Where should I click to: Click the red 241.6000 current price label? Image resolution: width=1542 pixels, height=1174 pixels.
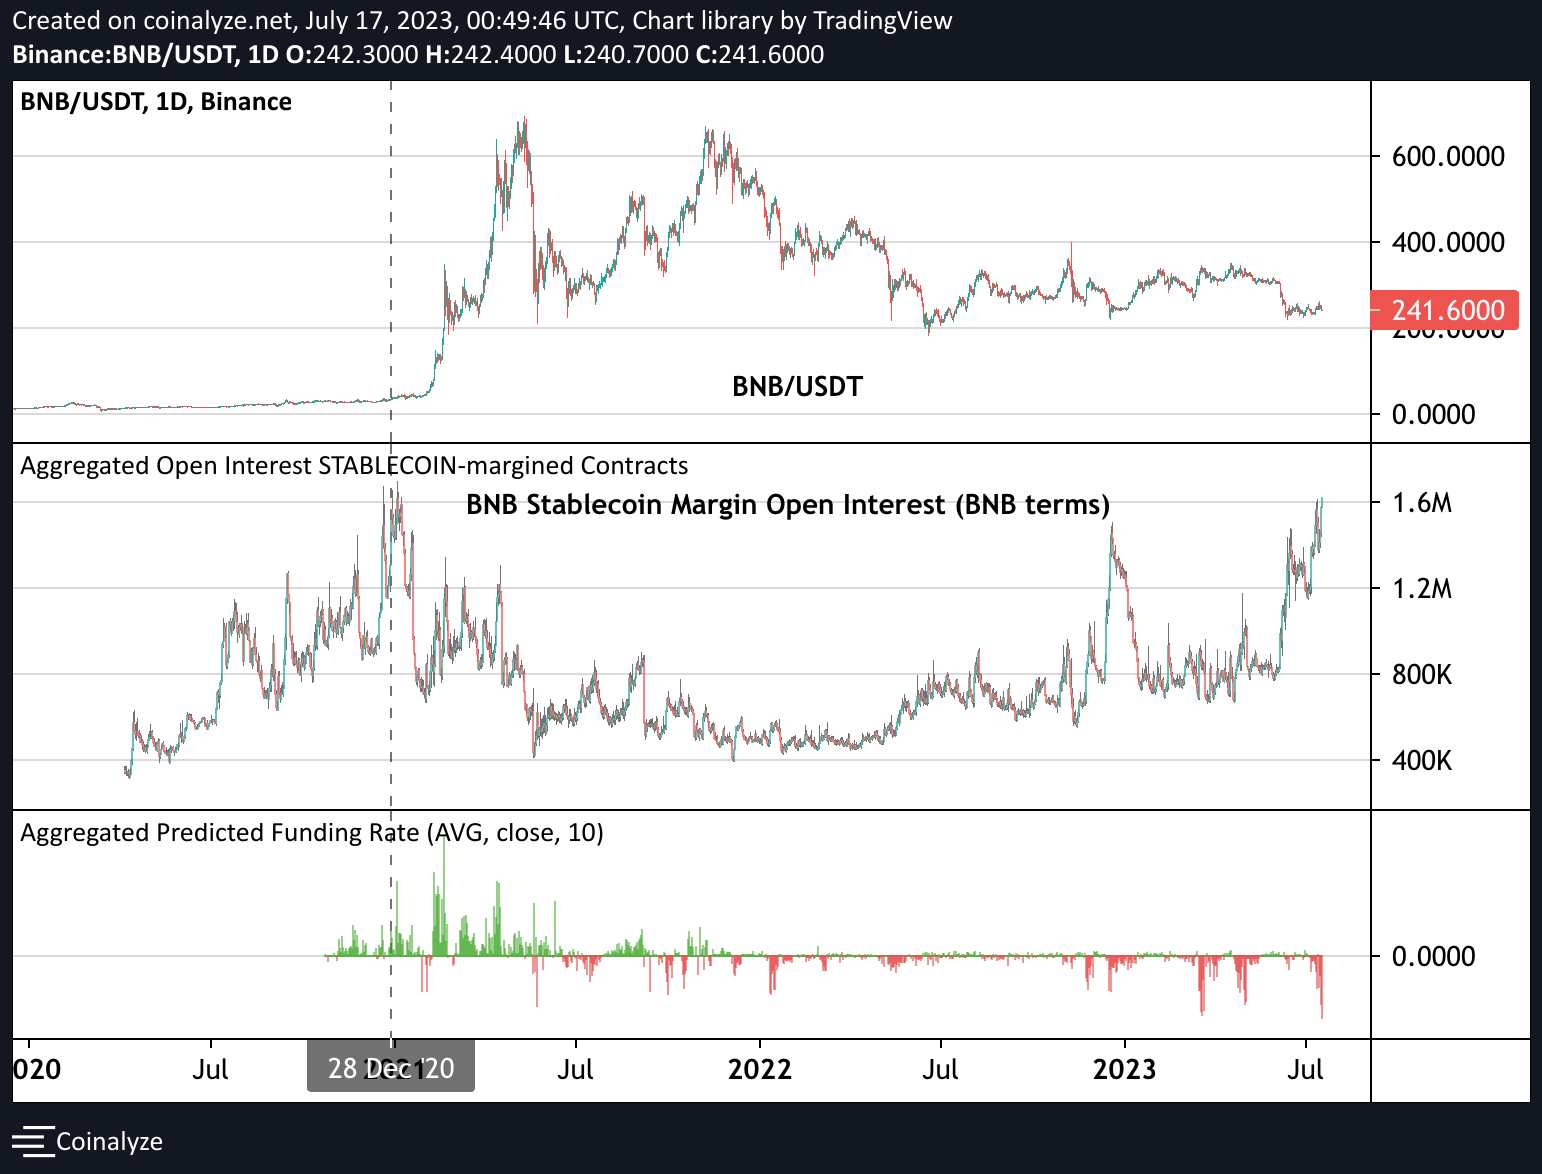pyautogui.click(x=1443, y=310)
